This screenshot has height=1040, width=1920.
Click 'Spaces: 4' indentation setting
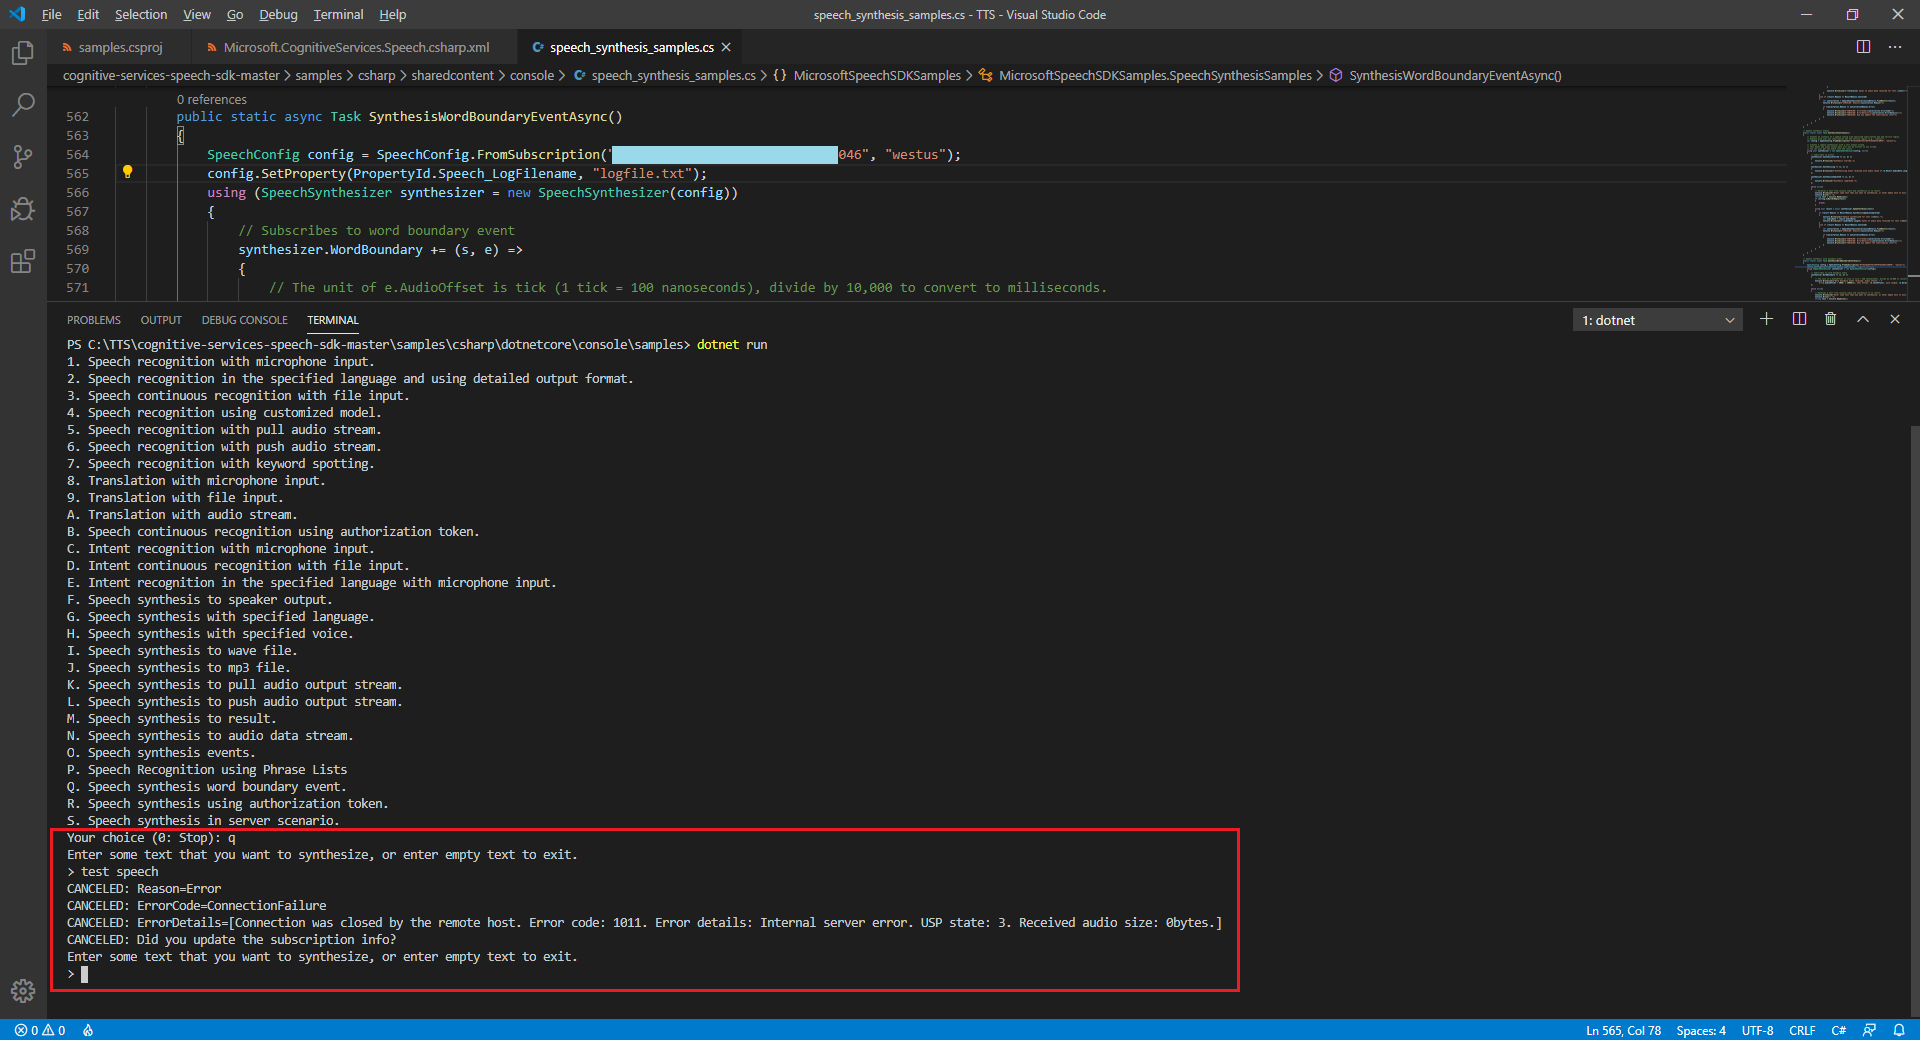1701,1030
